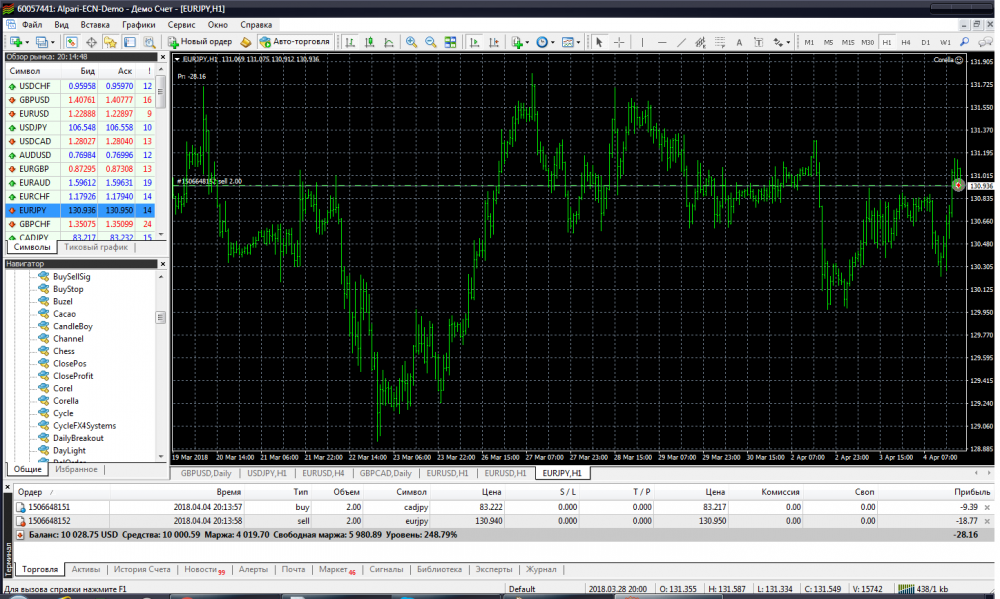Select the CandleBoy item in Navigator
Image resolution: width=1000 pixels, height=599 pixels.
point(72,326)
